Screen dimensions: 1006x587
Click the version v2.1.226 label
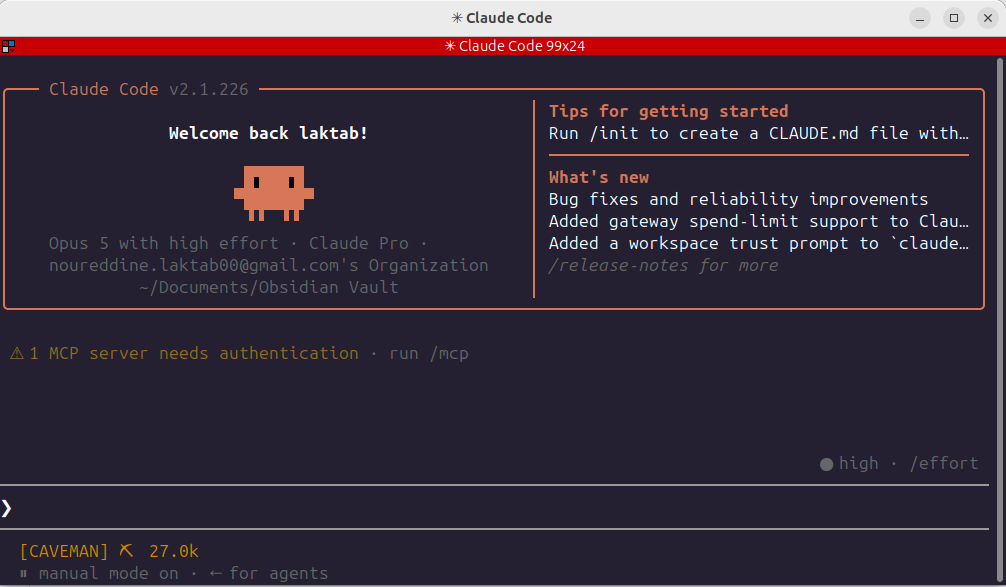[x=209, y=90]
